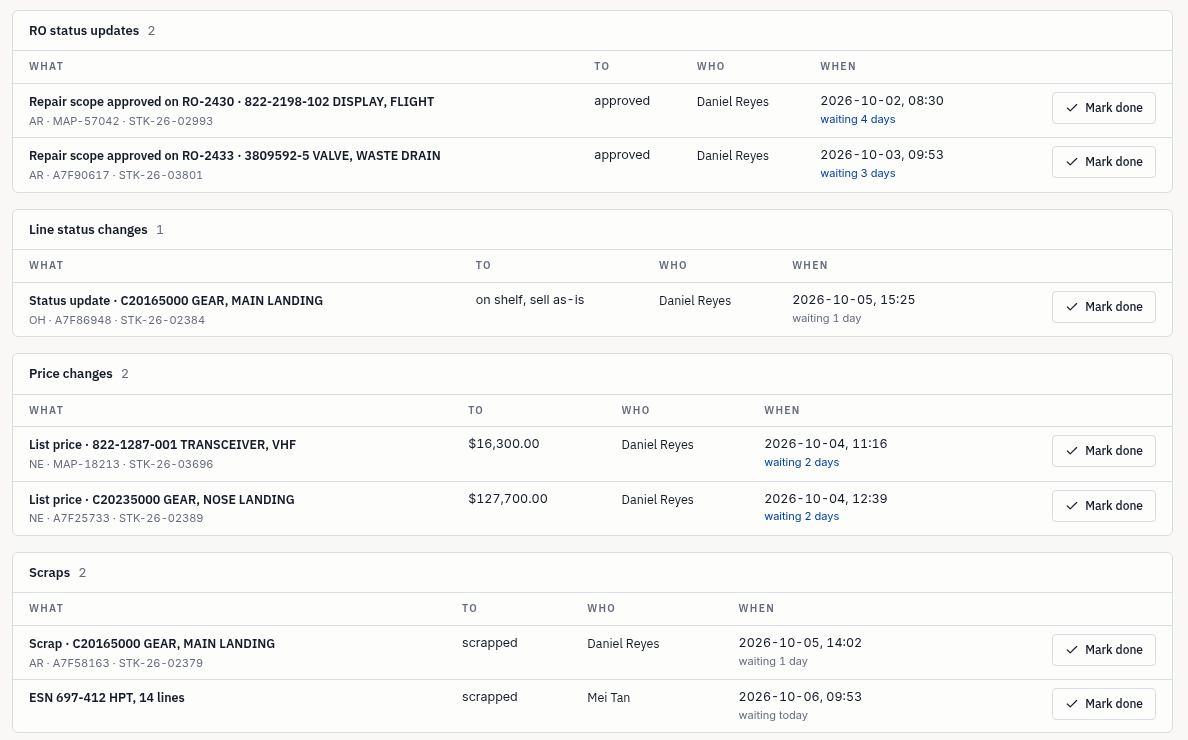The height and width of the screenshot is (740, 1188).
Task: Click the AR · A7F58163 · STK-26-02379 subtitle
Action: (x=116, y=663)
